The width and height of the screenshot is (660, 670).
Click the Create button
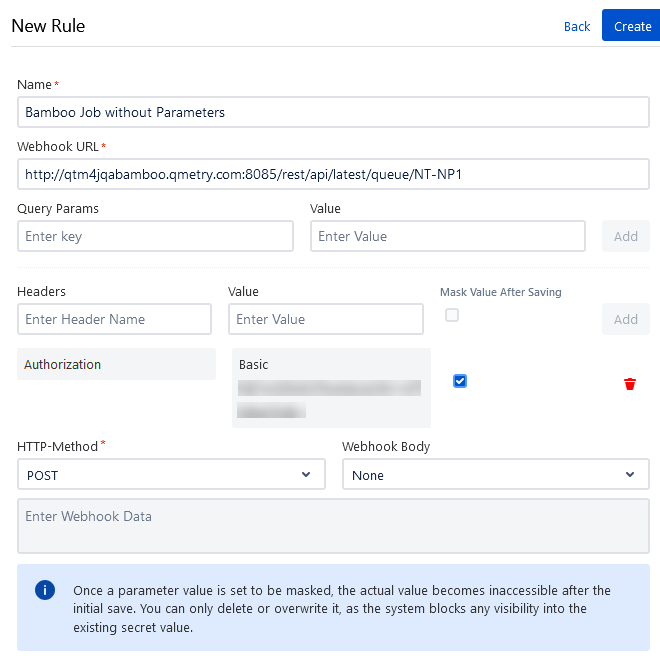pyautogui.click(x=632, y=26)
